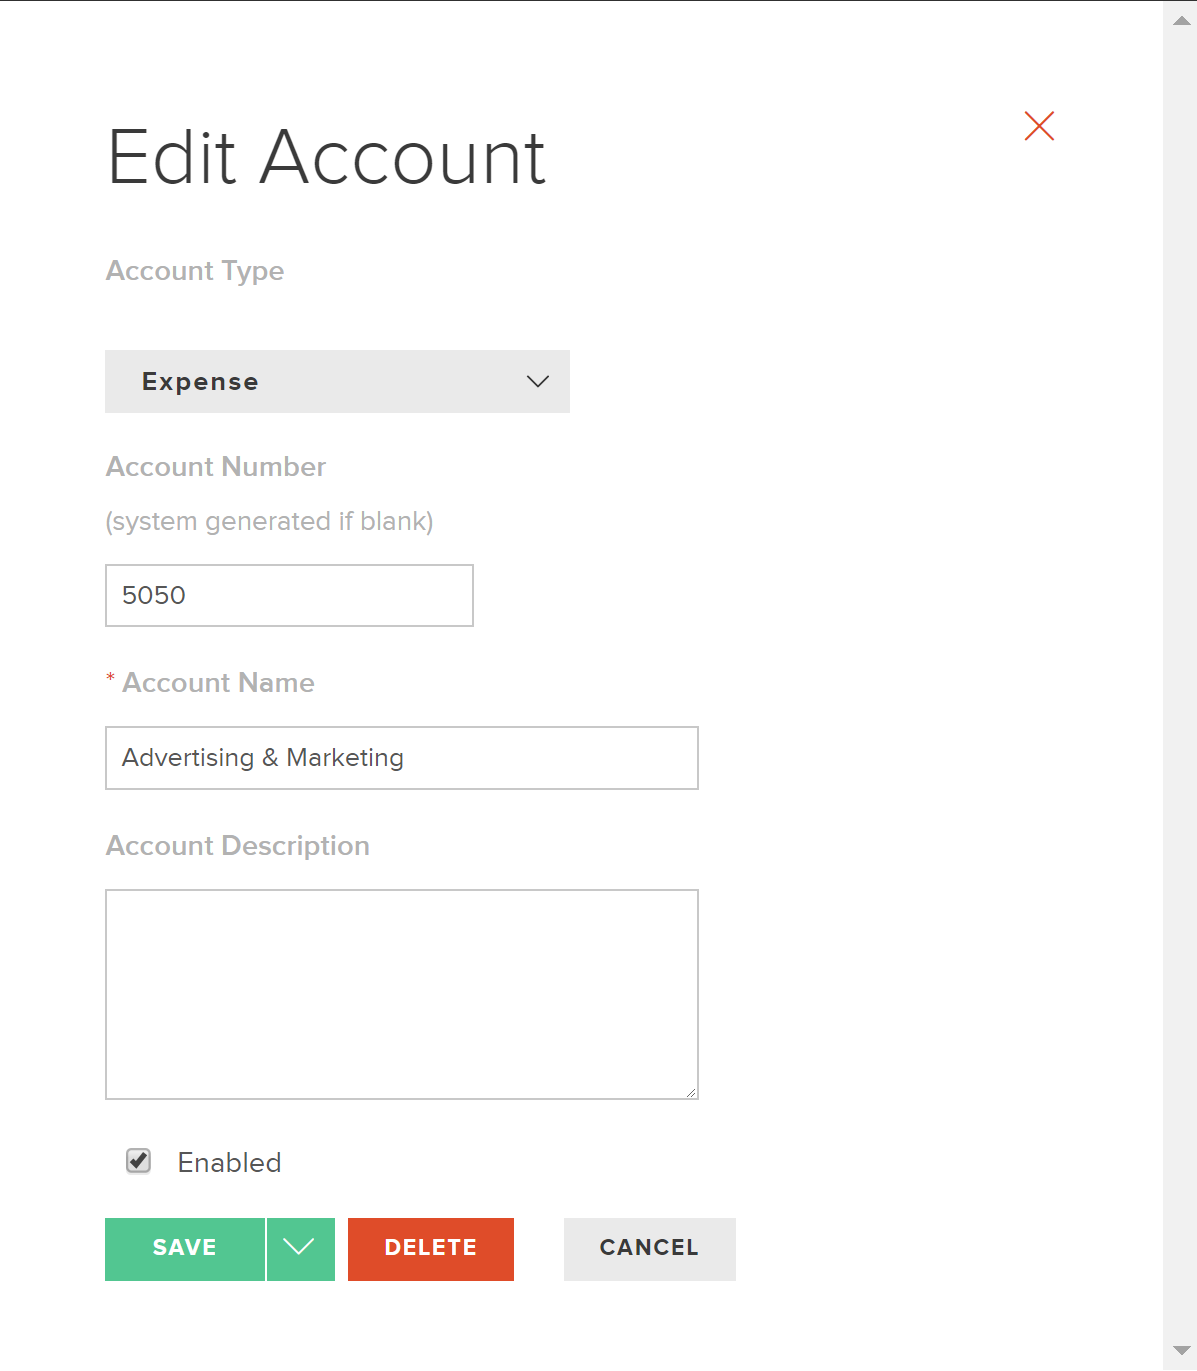Click the scrollbar up arrow
This screenshot has height=1371, width=1197.
(x=1181, y=20)
